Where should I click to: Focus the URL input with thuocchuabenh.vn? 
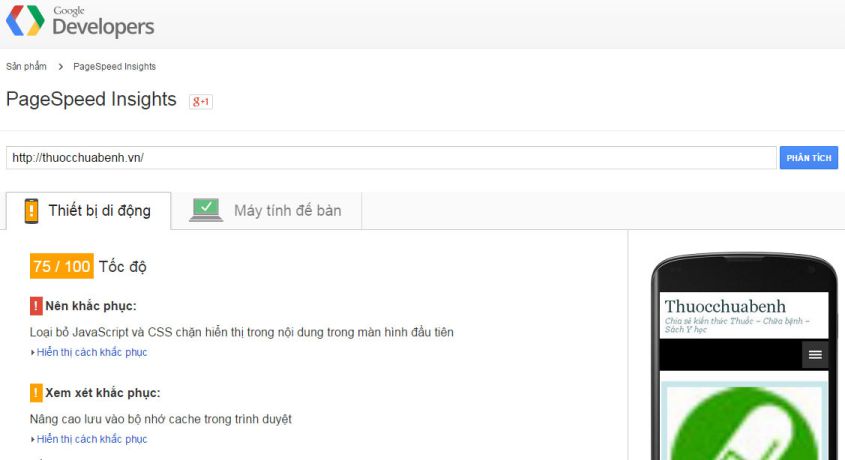coord(391,158)
